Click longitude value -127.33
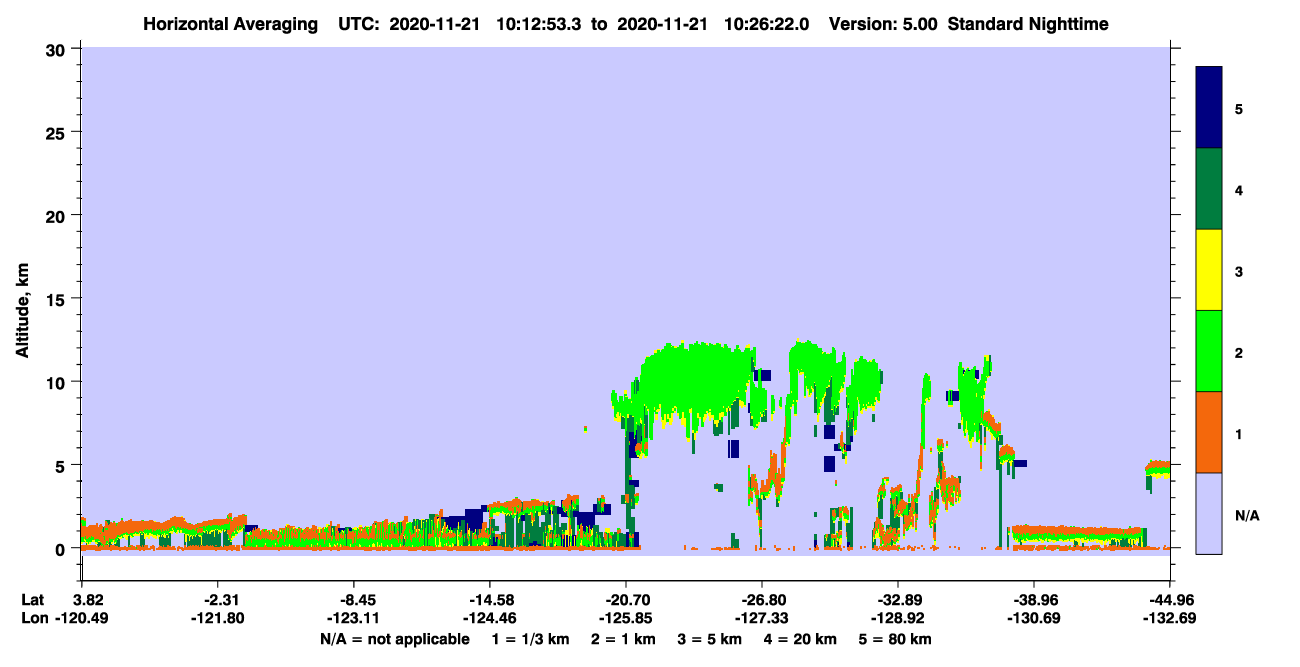The height and width of the screenshot is (667, 1300). [x=762, y=618]
